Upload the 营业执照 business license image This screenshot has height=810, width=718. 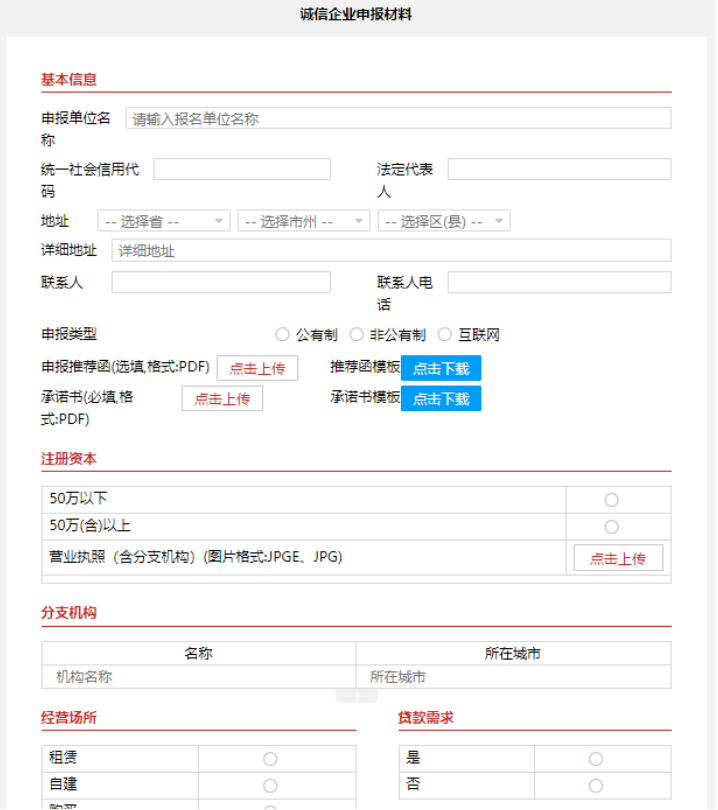point(617,559)
